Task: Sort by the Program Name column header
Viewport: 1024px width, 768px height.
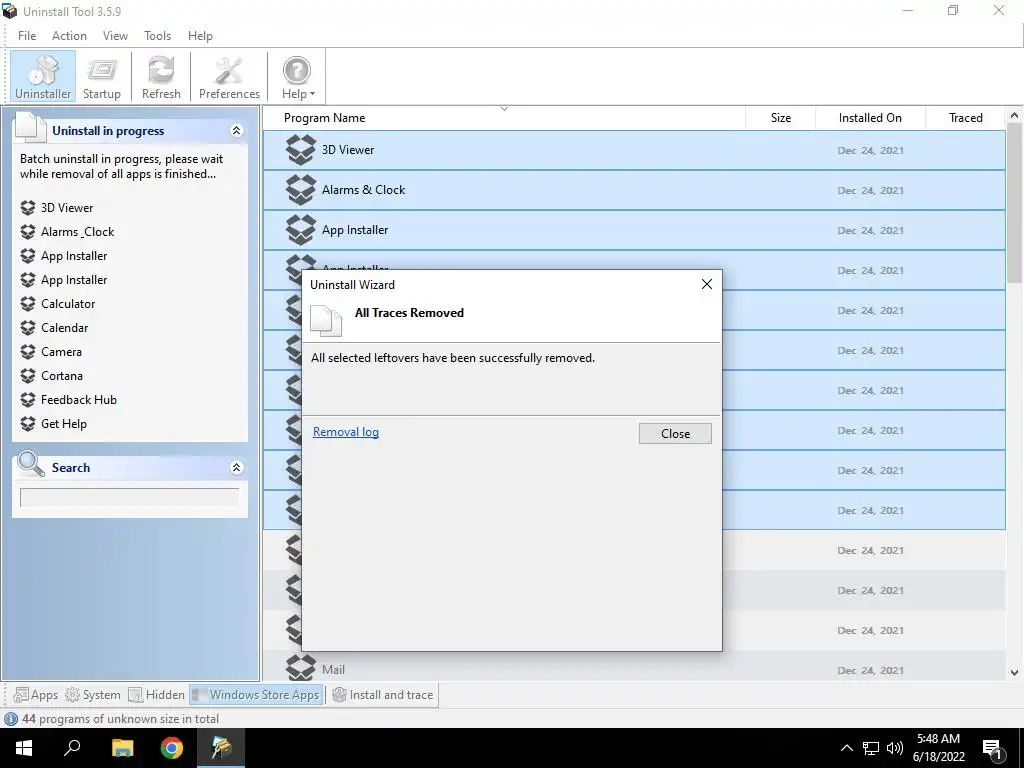Action: [504, 118]
